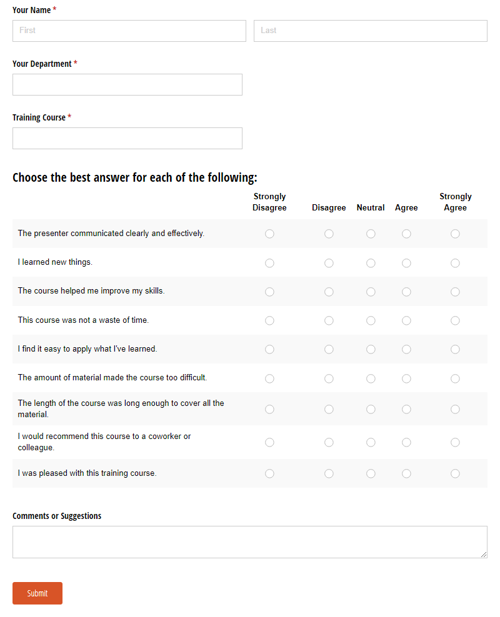Choose Agree for course length long enough
Image resolution: width=500 pixels, height=617 pixels.
(x=406, y=409)
